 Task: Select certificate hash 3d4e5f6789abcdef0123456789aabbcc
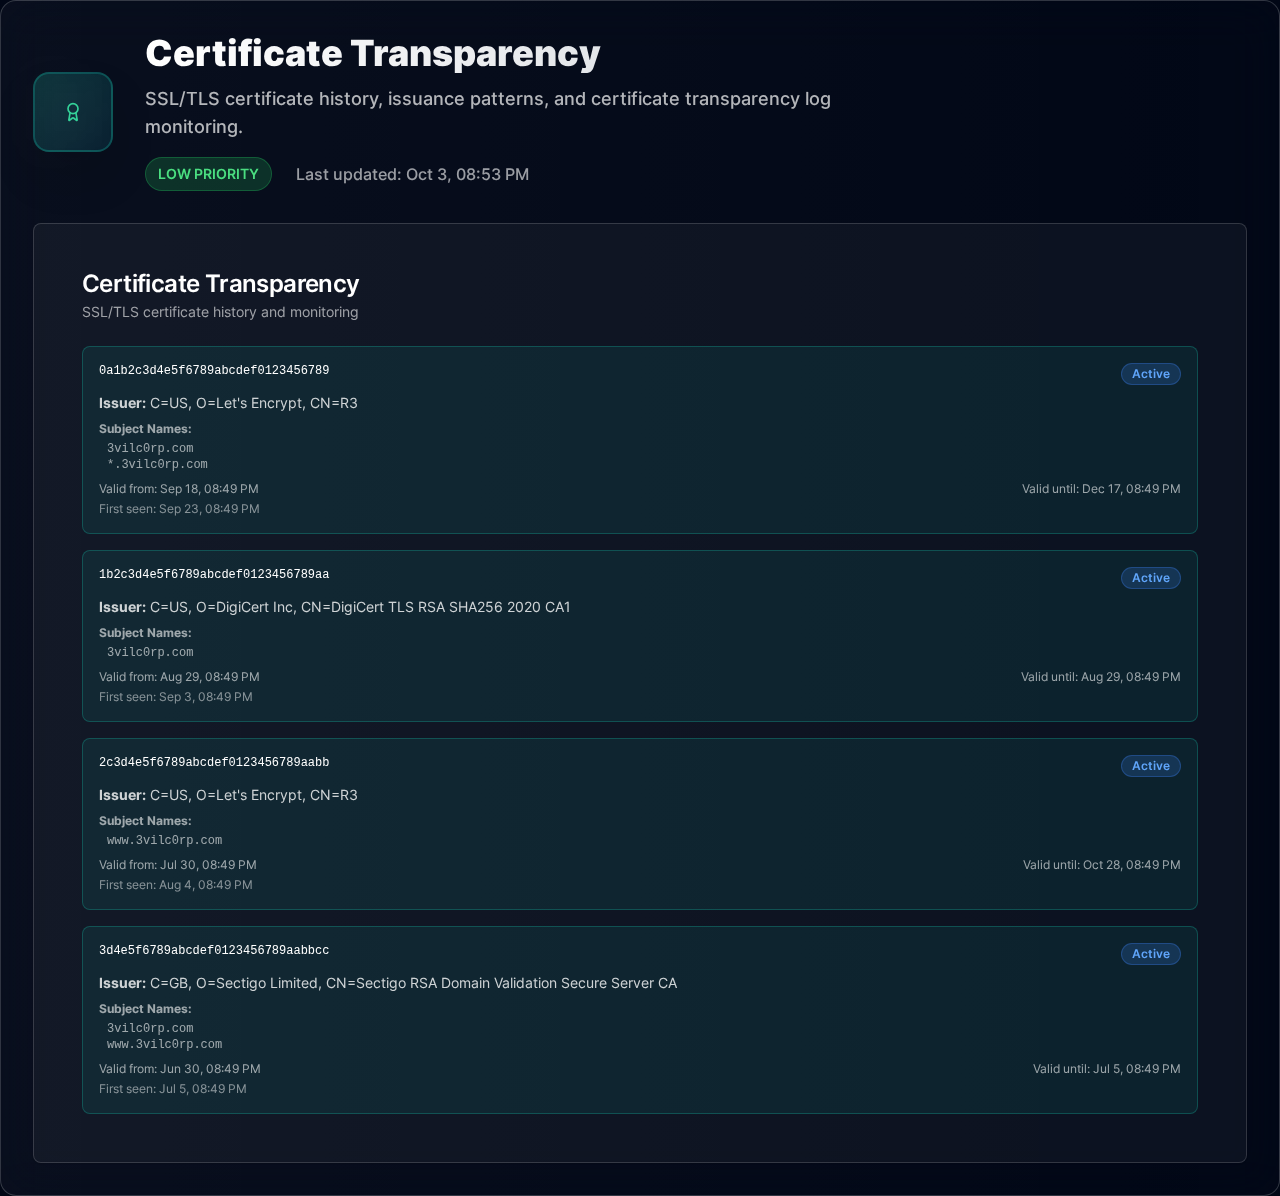214,951
